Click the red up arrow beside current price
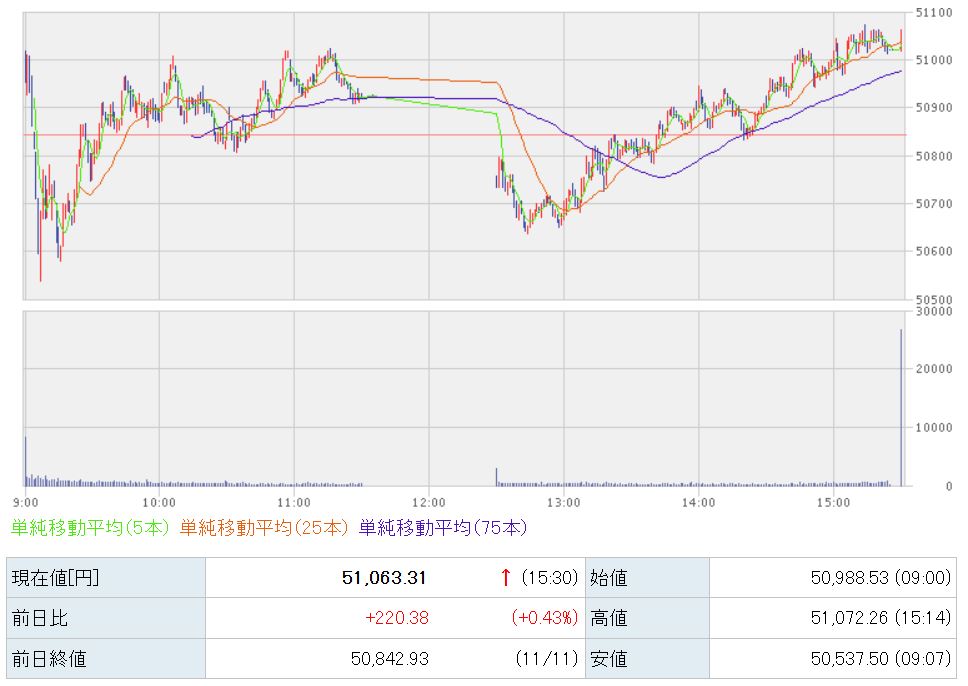 pyautogui.click(x=506, y=577)
